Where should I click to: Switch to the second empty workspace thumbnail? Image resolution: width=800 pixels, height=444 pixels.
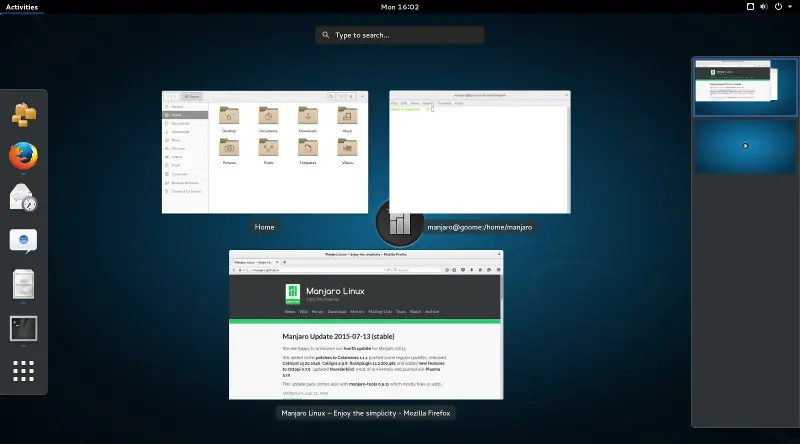pyautogui.click(x=745, y=146)
